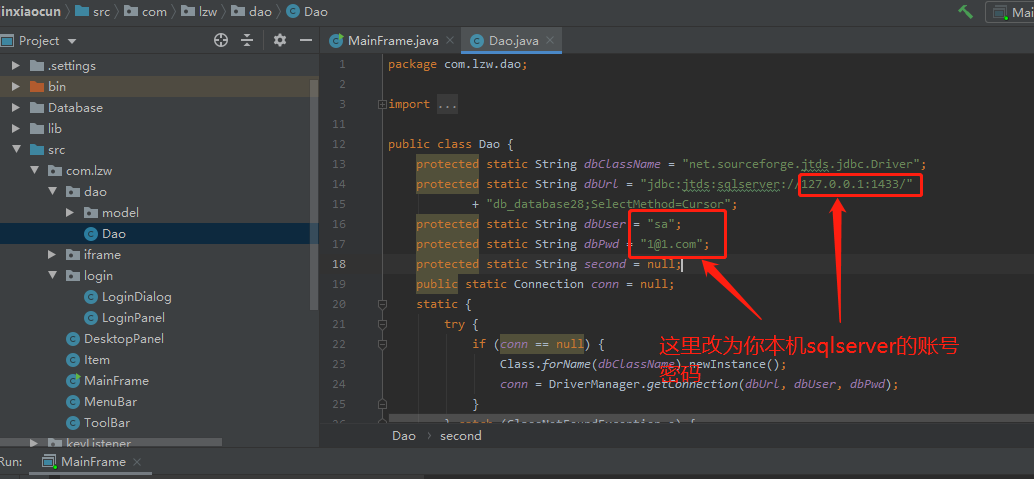
Task: Click the Dao class breadcrumb at top
Action: tap(307, 11)
